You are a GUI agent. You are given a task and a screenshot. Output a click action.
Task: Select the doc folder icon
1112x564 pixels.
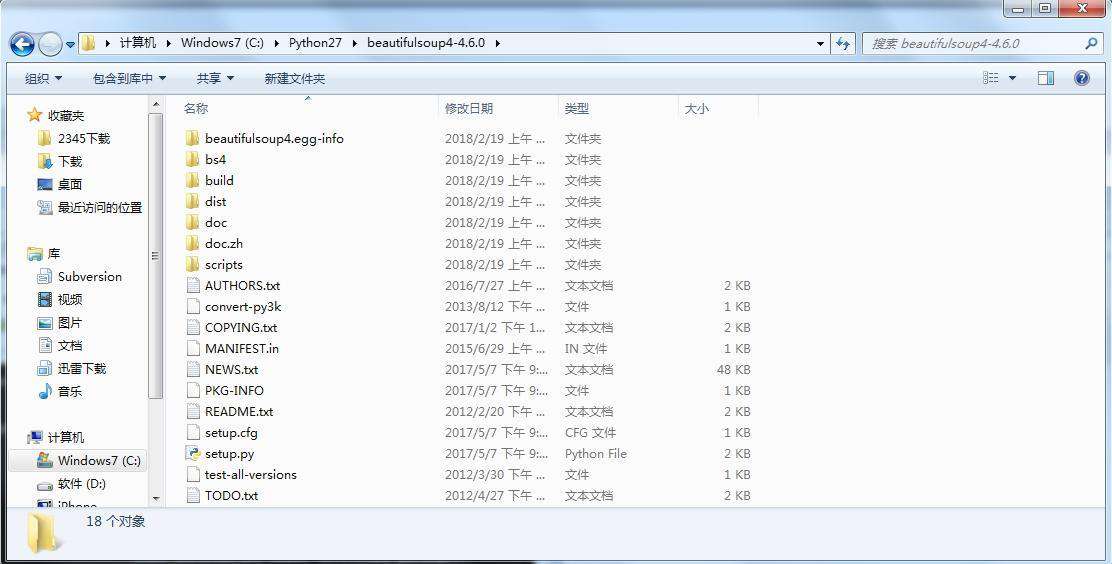192,222
